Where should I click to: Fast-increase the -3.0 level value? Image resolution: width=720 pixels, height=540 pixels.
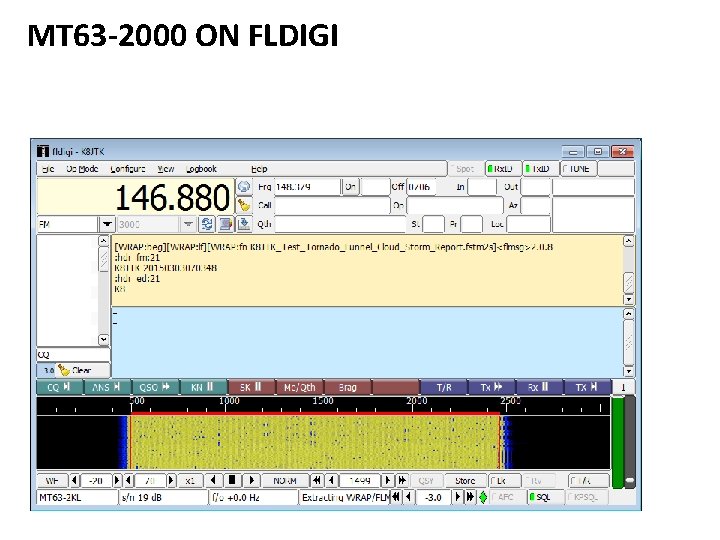[470, 497]
